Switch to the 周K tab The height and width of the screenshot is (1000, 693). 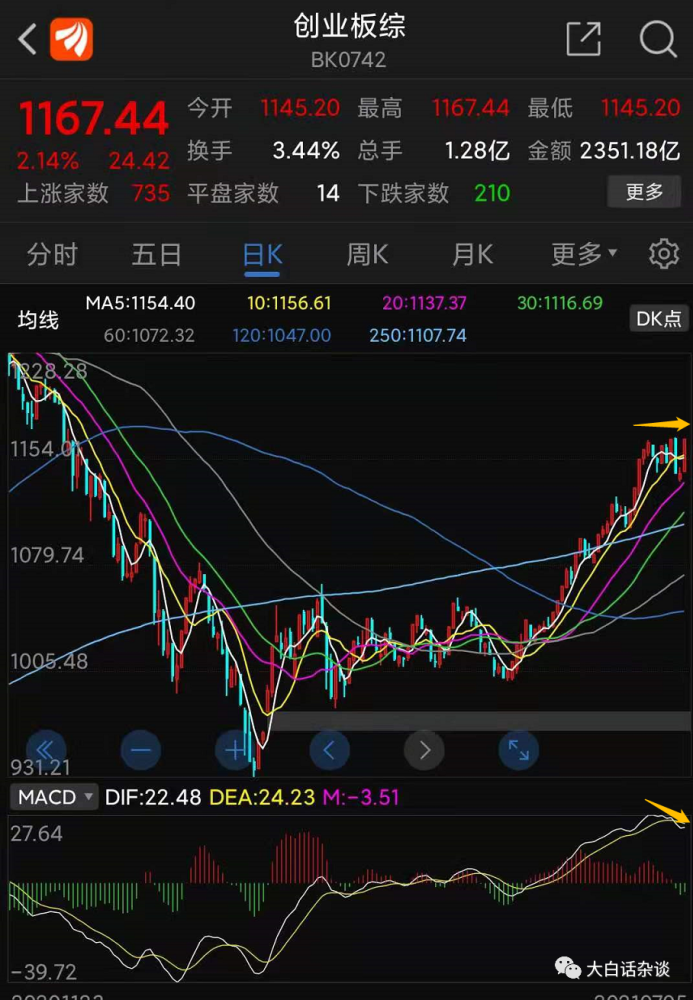click(x=367, y=255)
